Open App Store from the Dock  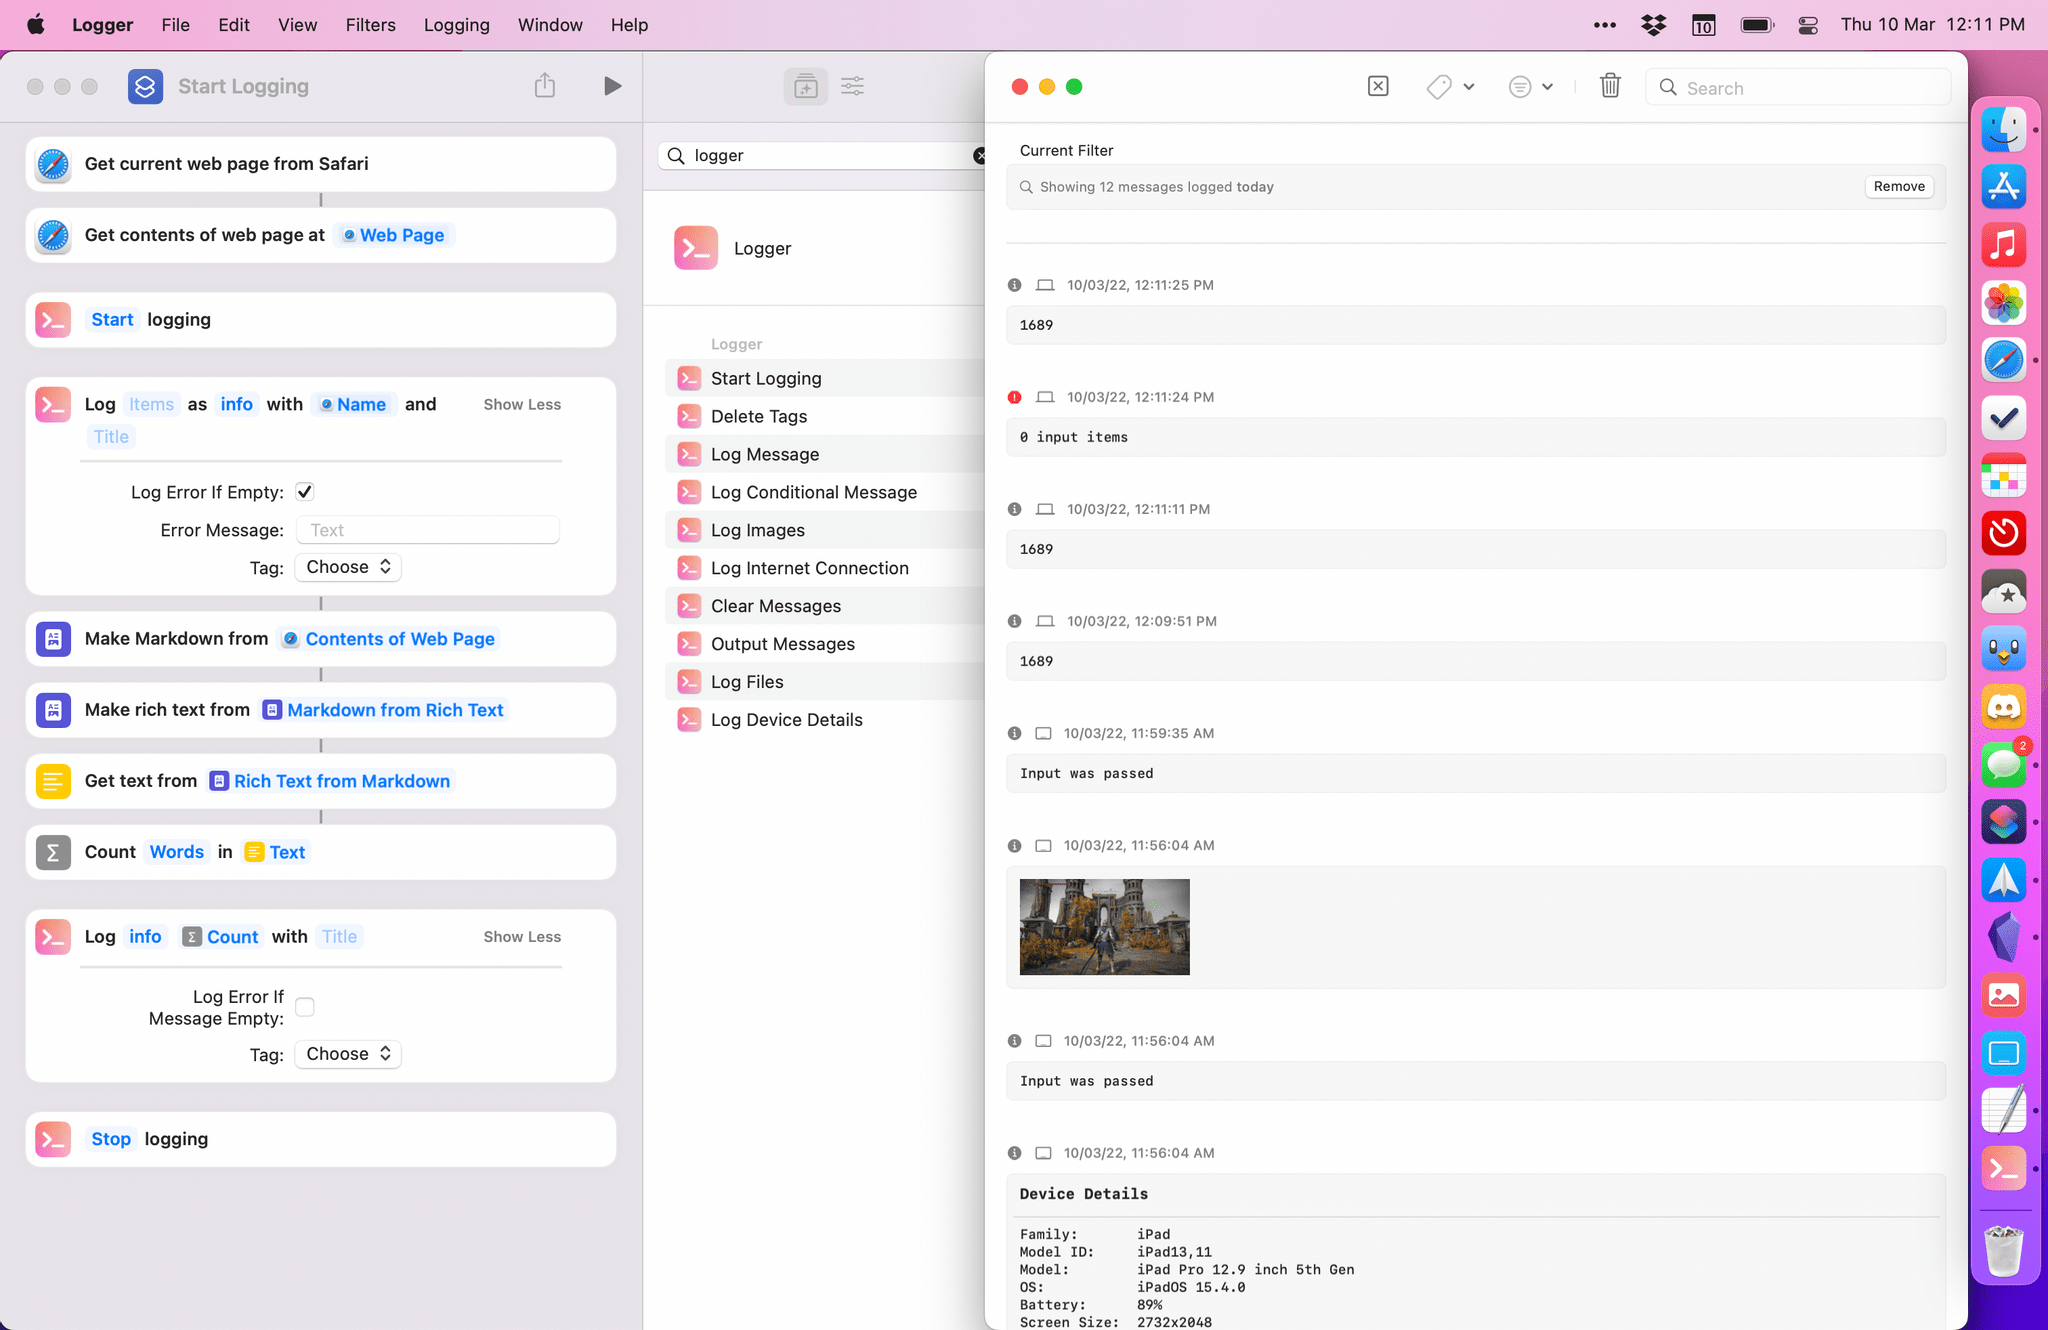pos(2004,187)
